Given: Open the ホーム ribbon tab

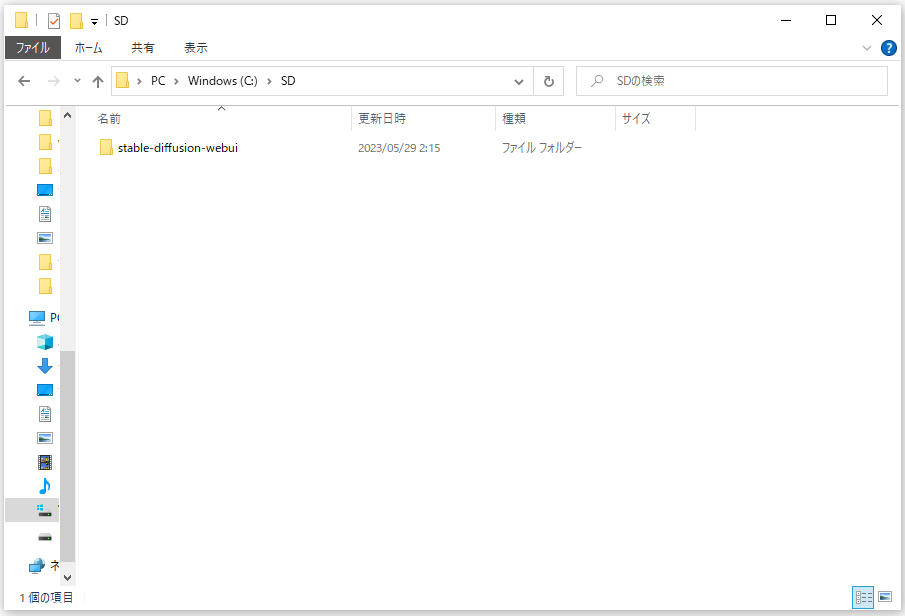Looking at the screenshot, I should point(88,48).
